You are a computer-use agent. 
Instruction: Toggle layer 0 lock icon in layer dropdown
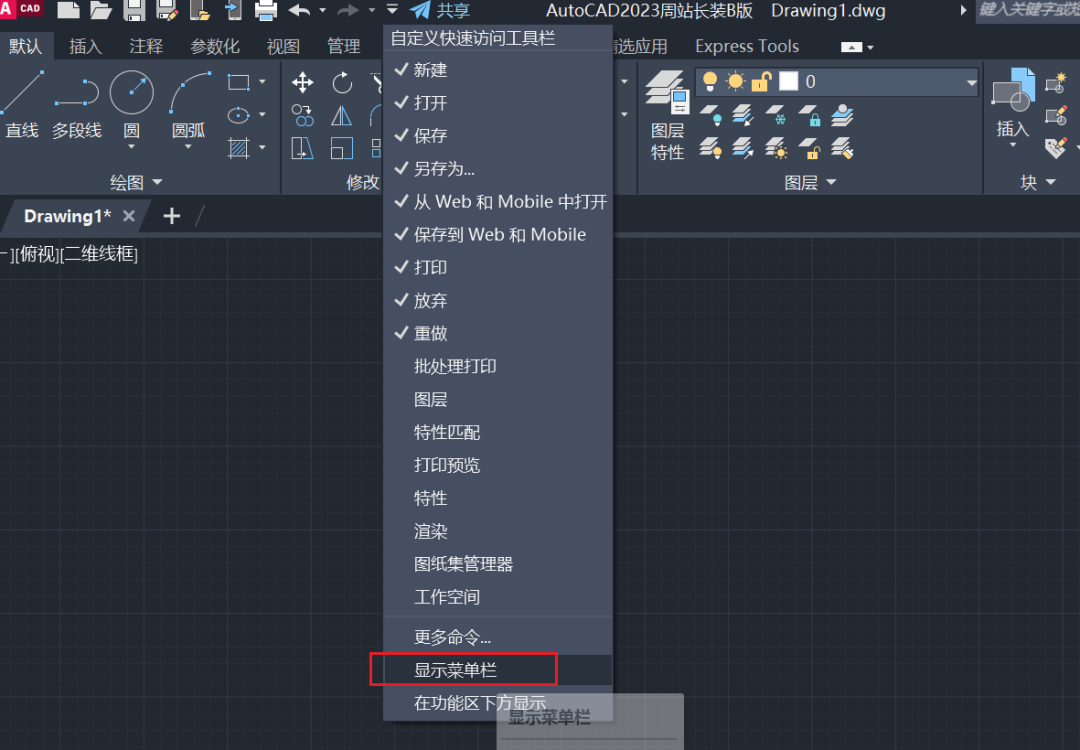point(760,82)
